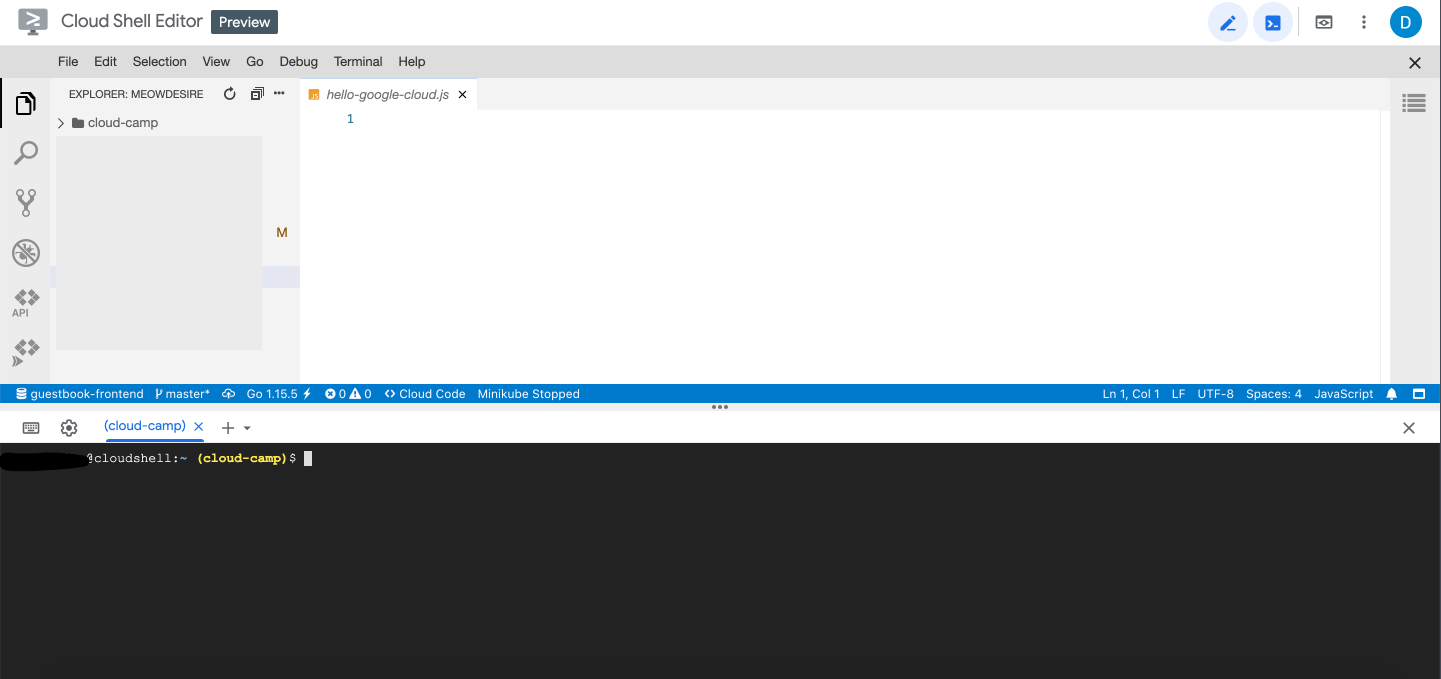Screen dimensions: 1441x679
Task: Open terminal settings gear
Action: click(x=69, y=428)
